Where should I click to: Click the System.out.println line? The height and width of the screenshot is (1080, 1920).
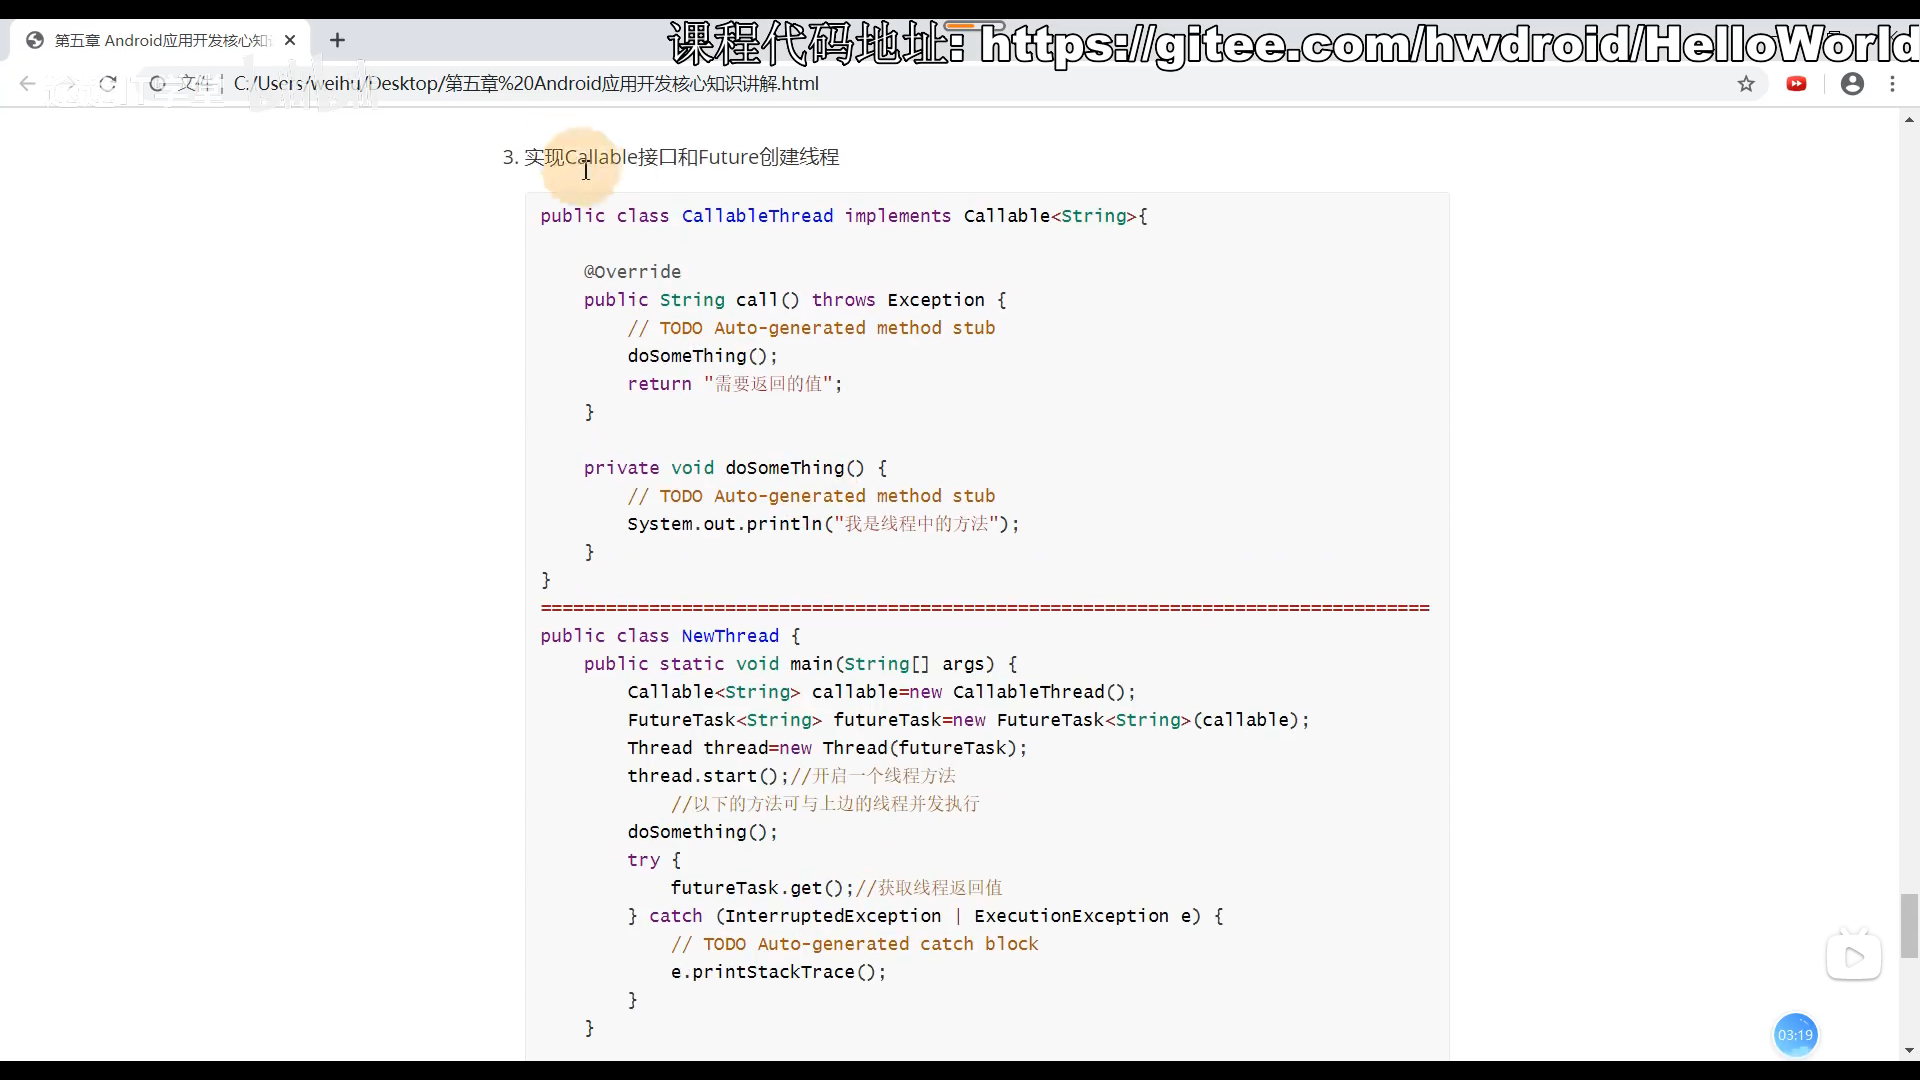click(823, 524)
